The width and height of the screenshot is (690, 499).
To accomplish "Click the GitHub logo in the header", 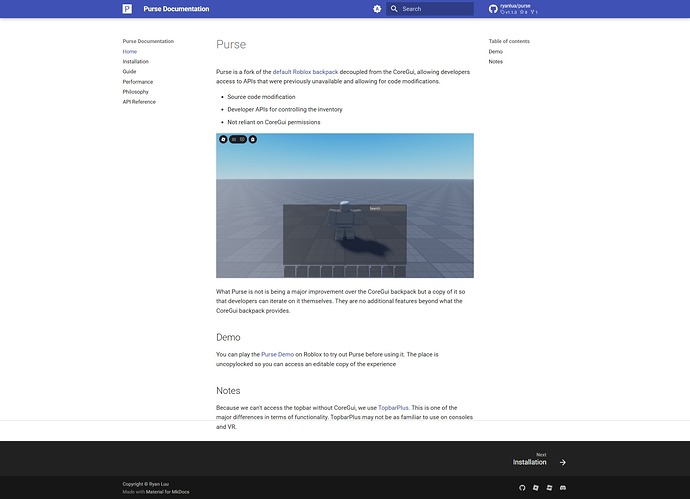I will (493, 9).
